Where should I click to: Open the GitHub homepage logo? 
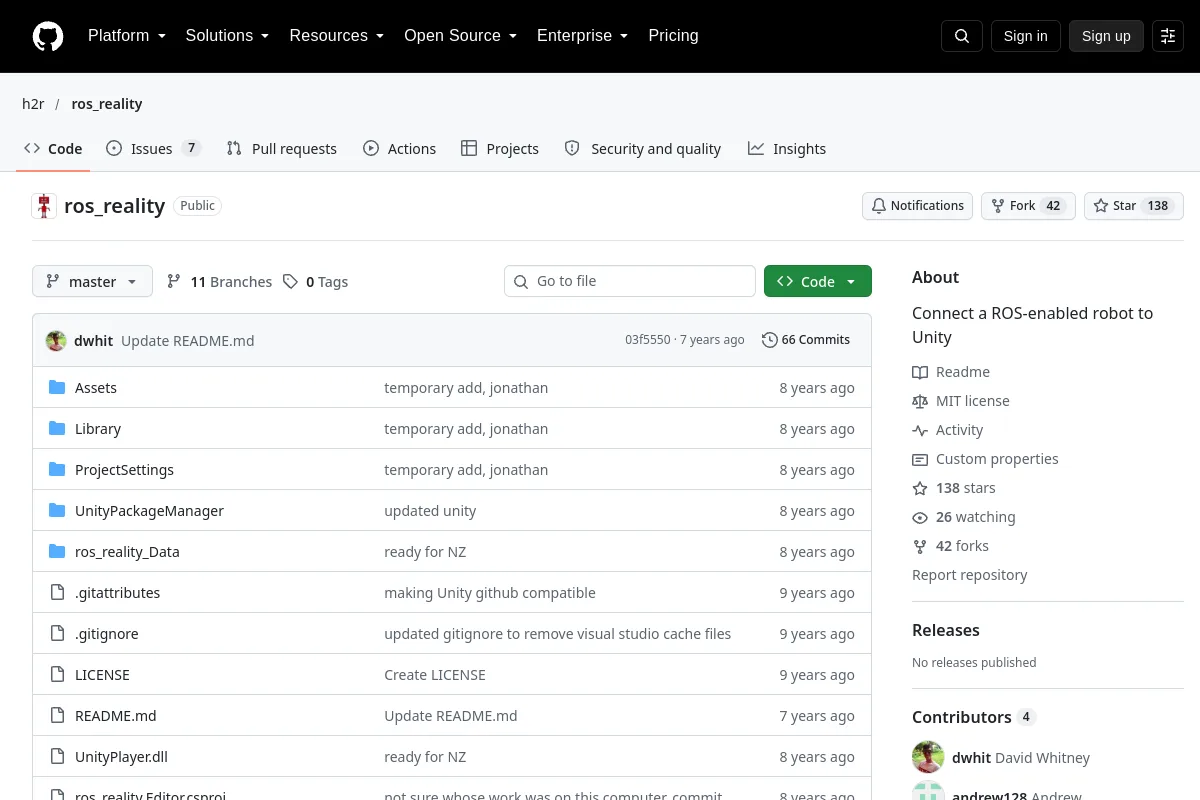click(48, 36)
